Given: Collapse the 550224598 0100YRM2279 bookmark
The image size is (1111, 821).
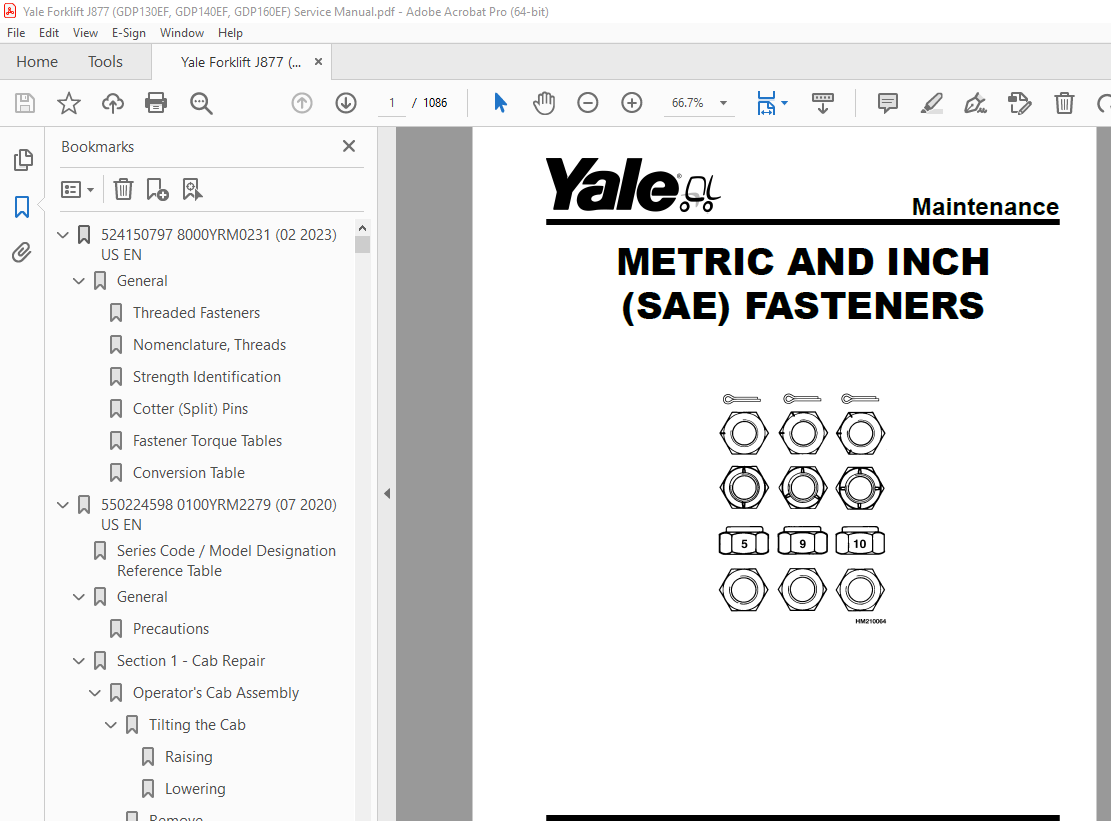Looking at the screenshot, I should [x=63, y=504].
